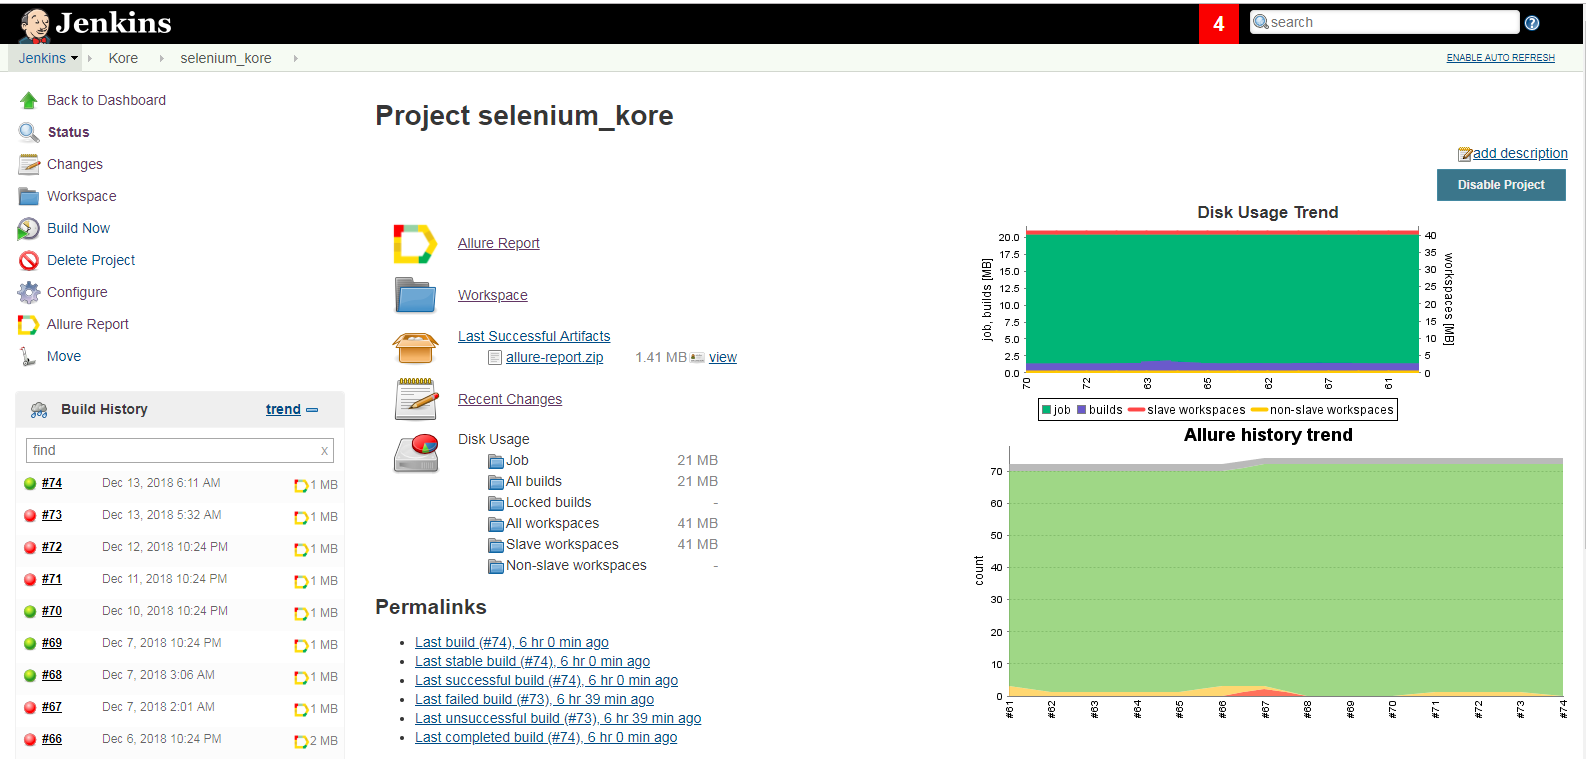Screen dimensions: 1586x759
Task: Click the Workspace folder icon in sidebar
Action: click(x=29, y=196)
